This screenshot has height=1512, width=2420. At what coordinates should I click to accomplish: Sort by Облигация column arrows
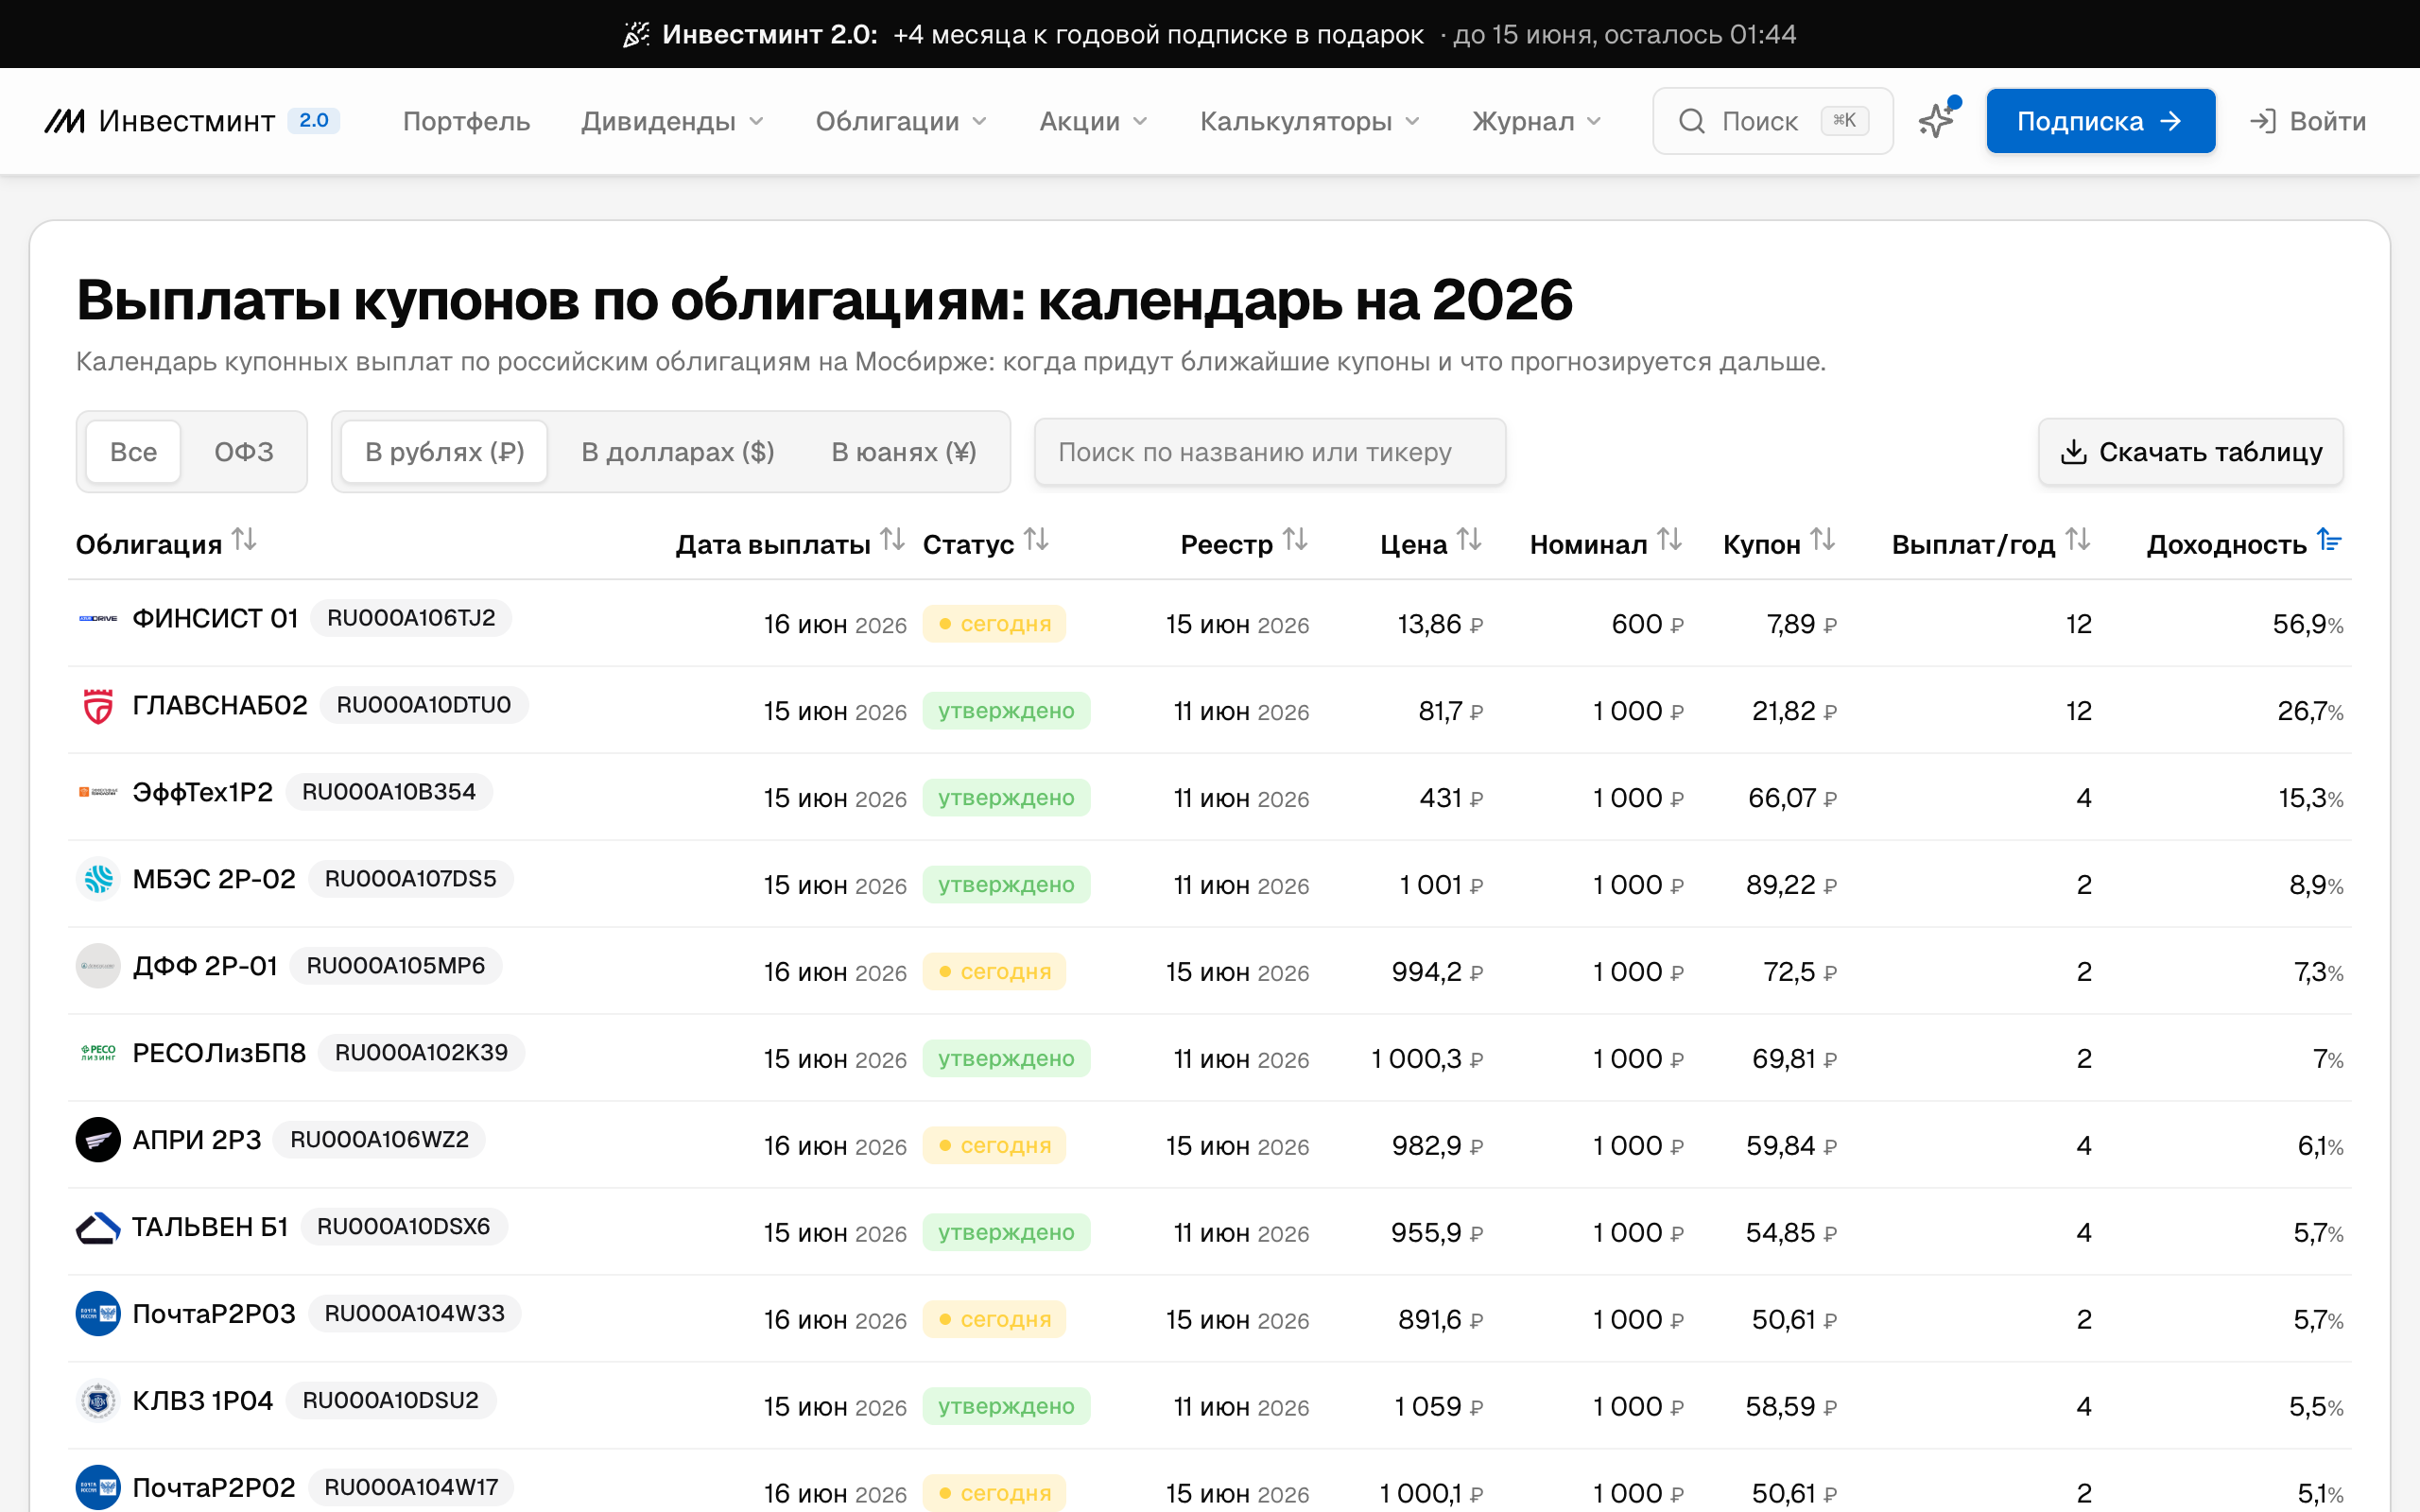(245, 541)
